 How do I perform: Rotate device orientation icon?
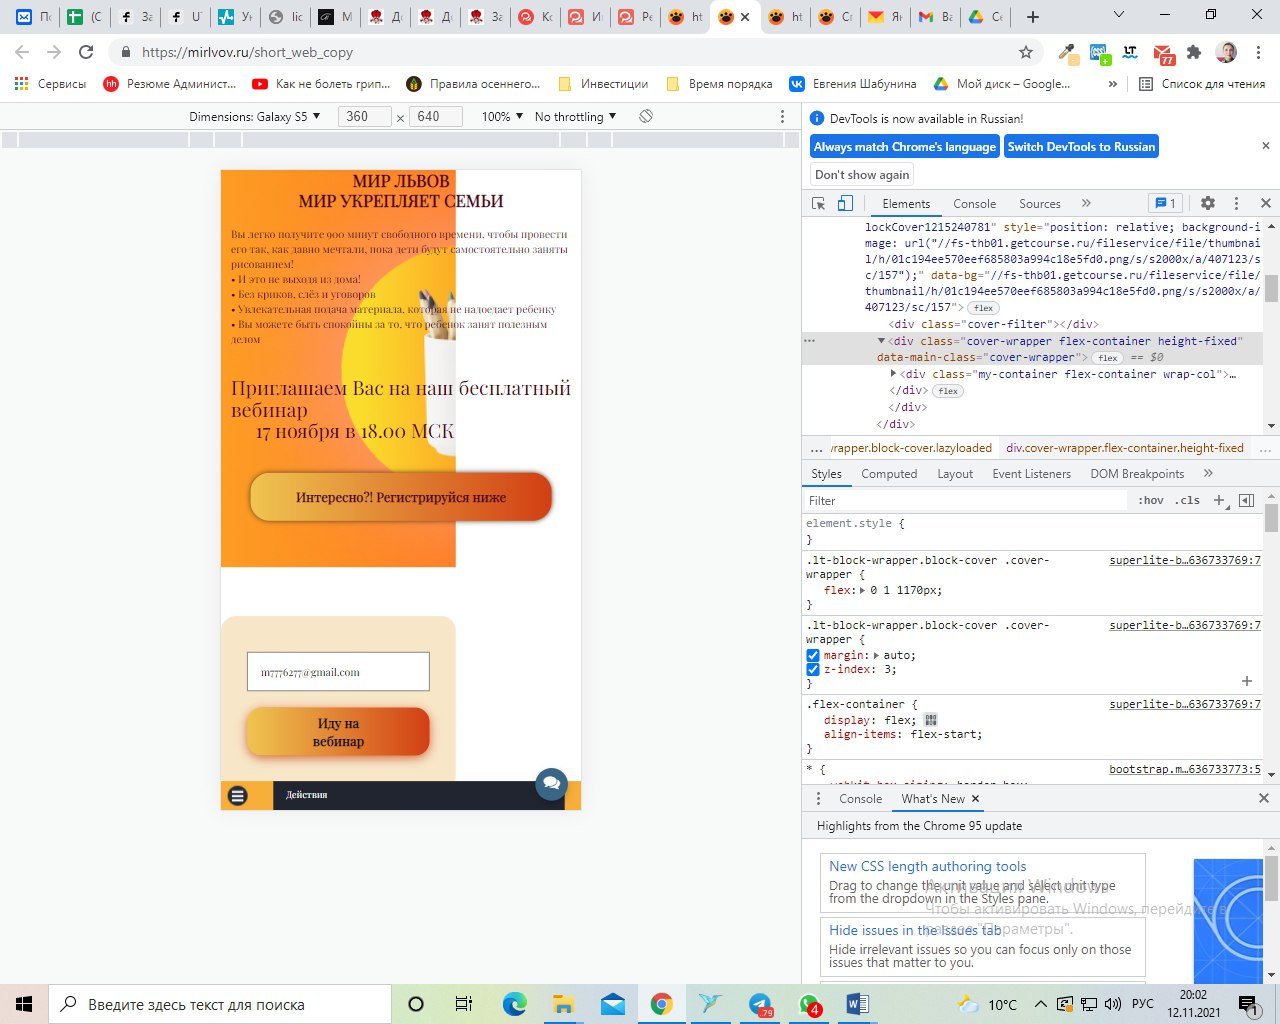tap(646, 116)
